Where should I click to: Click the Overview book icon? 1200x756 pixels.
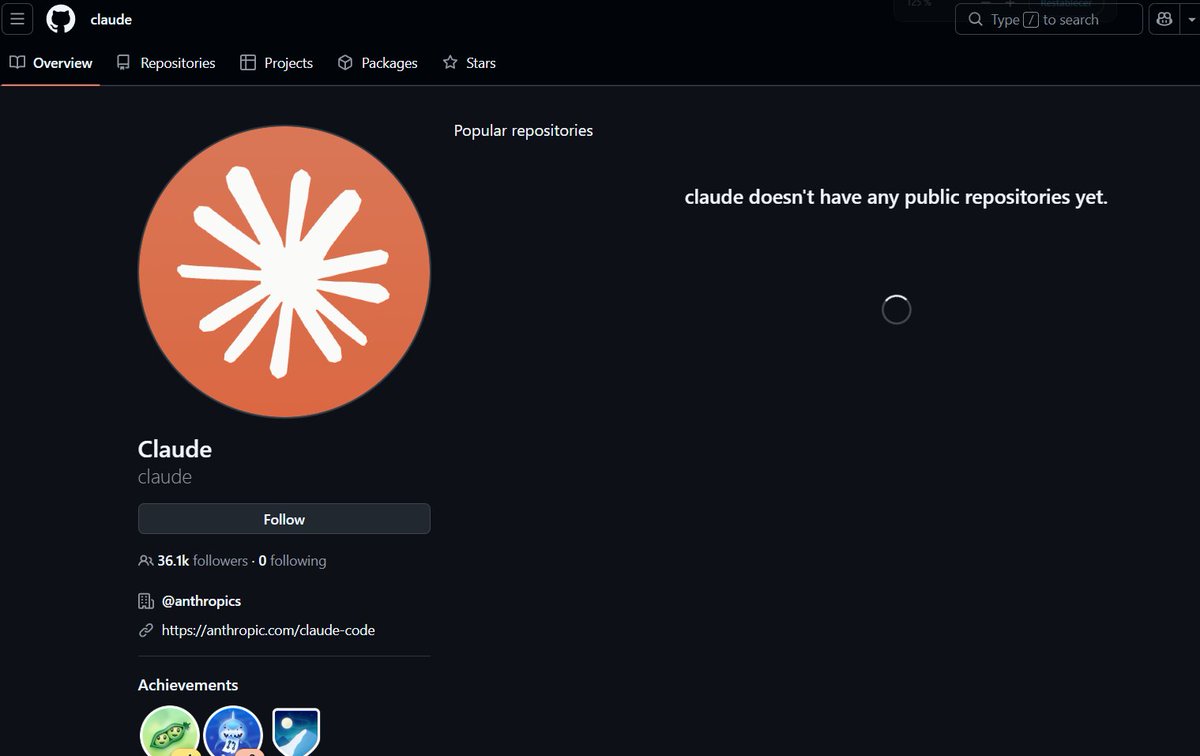point(17,62)
